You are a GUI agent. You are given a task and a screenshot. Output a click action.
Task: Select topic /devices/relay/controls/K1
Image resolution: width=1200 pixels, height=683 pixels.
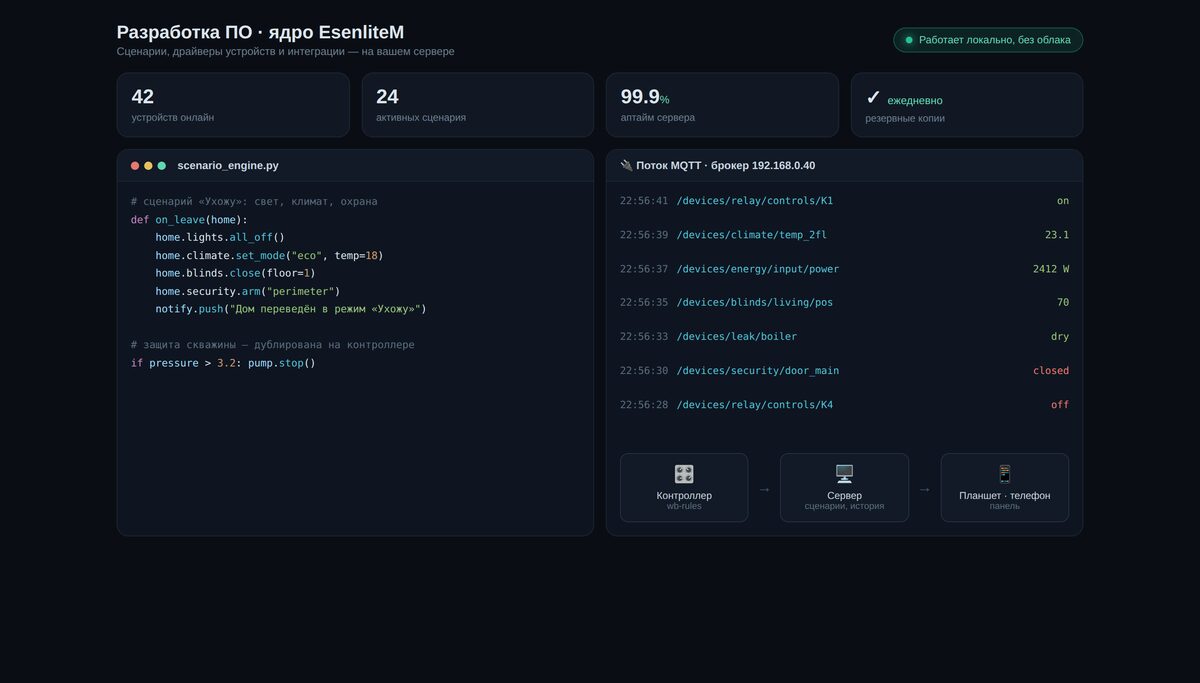click(755, 201)
